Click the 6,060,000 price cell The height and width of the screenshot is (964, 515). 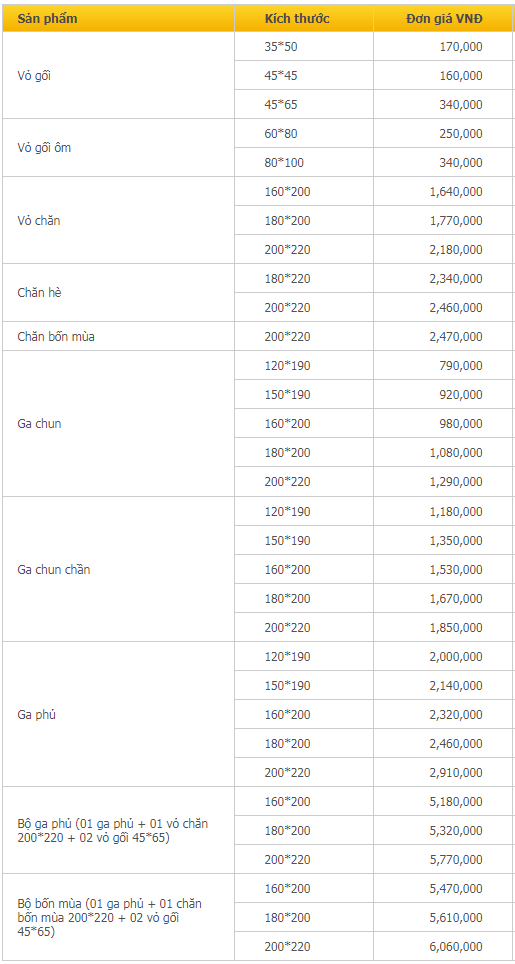pos(443,947)
